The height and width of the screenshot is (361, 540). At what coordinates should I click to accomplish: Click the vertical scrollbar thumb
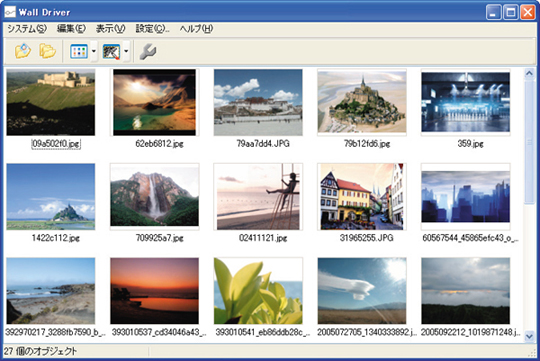(x=529, y=142)
